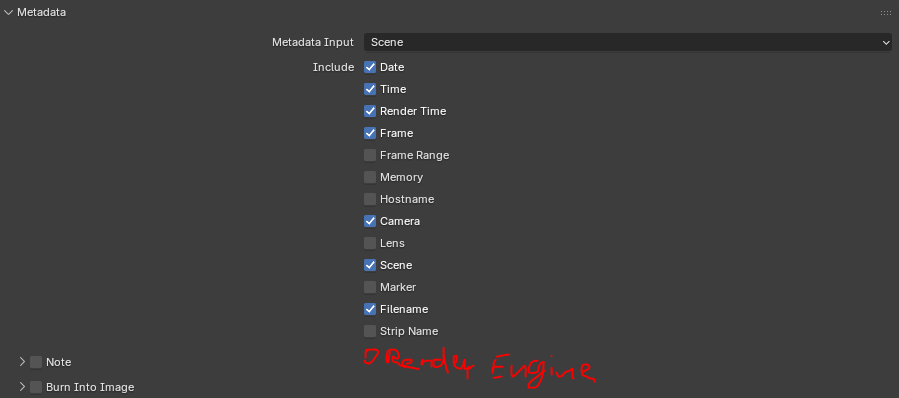Enable the Marker checkbox
The width and height of the screenshot is (899, 398).
(370, 287)
